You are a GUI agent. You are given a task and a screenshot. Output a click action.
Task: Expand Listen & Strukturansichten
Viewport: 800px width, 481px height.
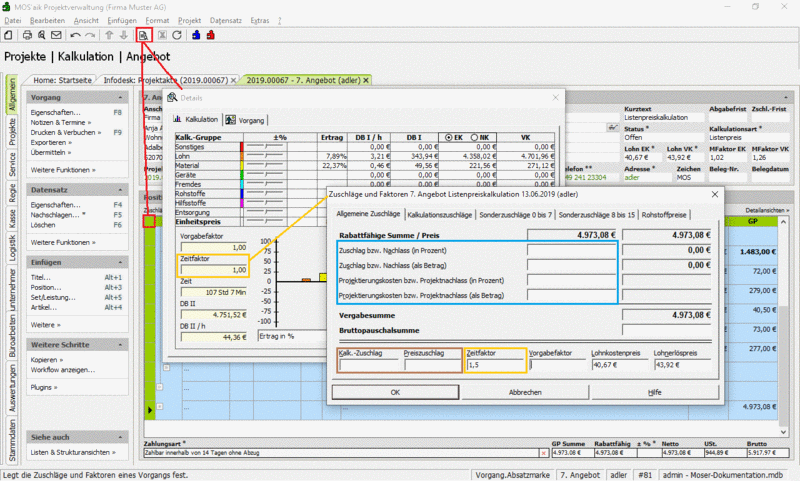[73, 452]
